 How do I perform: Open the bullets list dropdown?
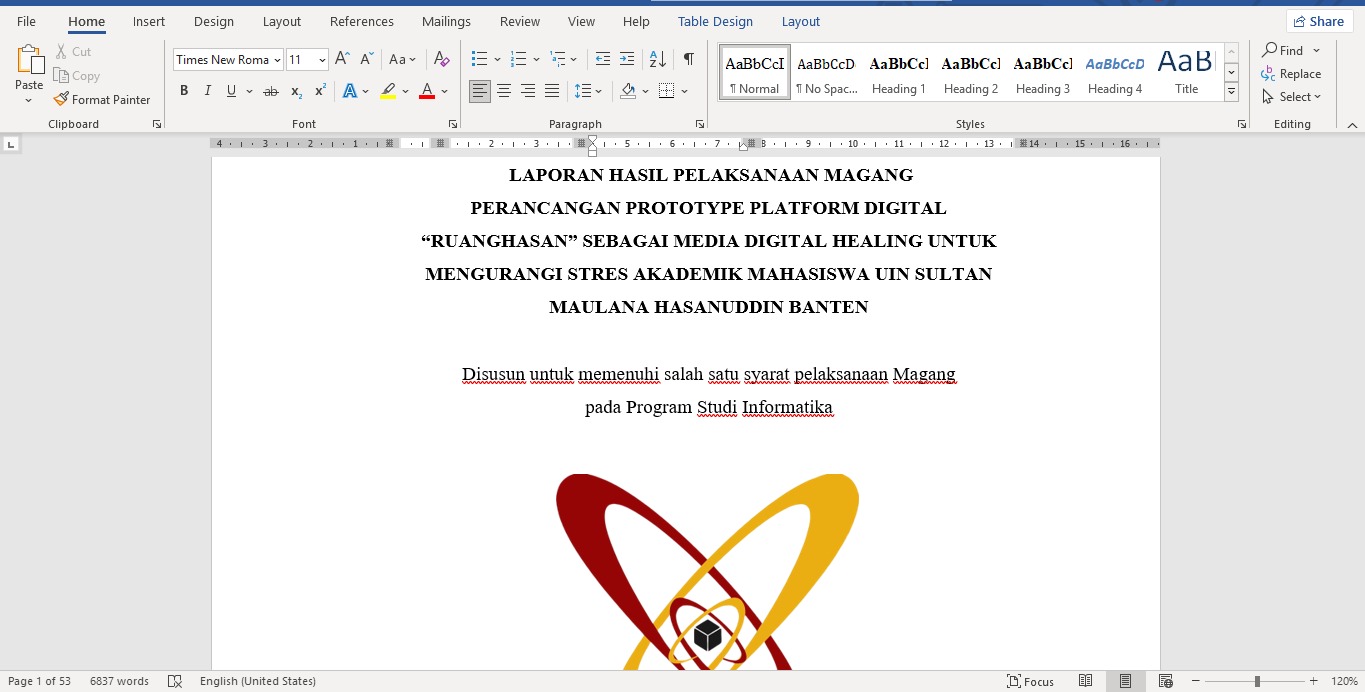497,59
